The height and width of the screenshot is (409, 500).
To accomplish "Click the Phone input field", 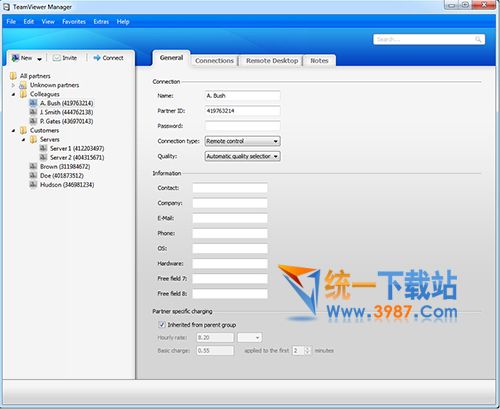I will tap(230, 233).
